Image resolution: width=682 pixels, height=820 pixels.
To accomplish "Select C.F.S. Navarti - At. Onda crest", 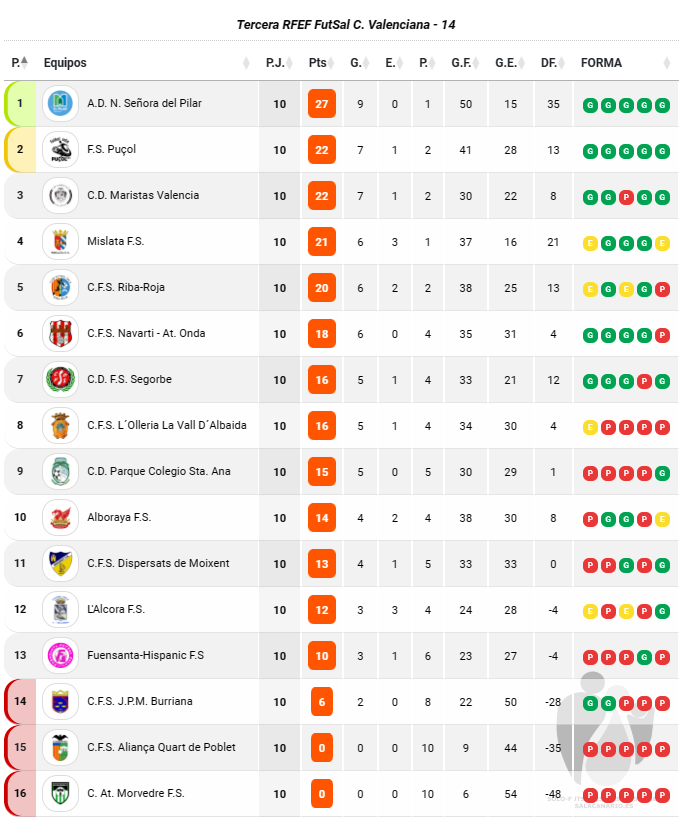I will [x=60, y=334].
